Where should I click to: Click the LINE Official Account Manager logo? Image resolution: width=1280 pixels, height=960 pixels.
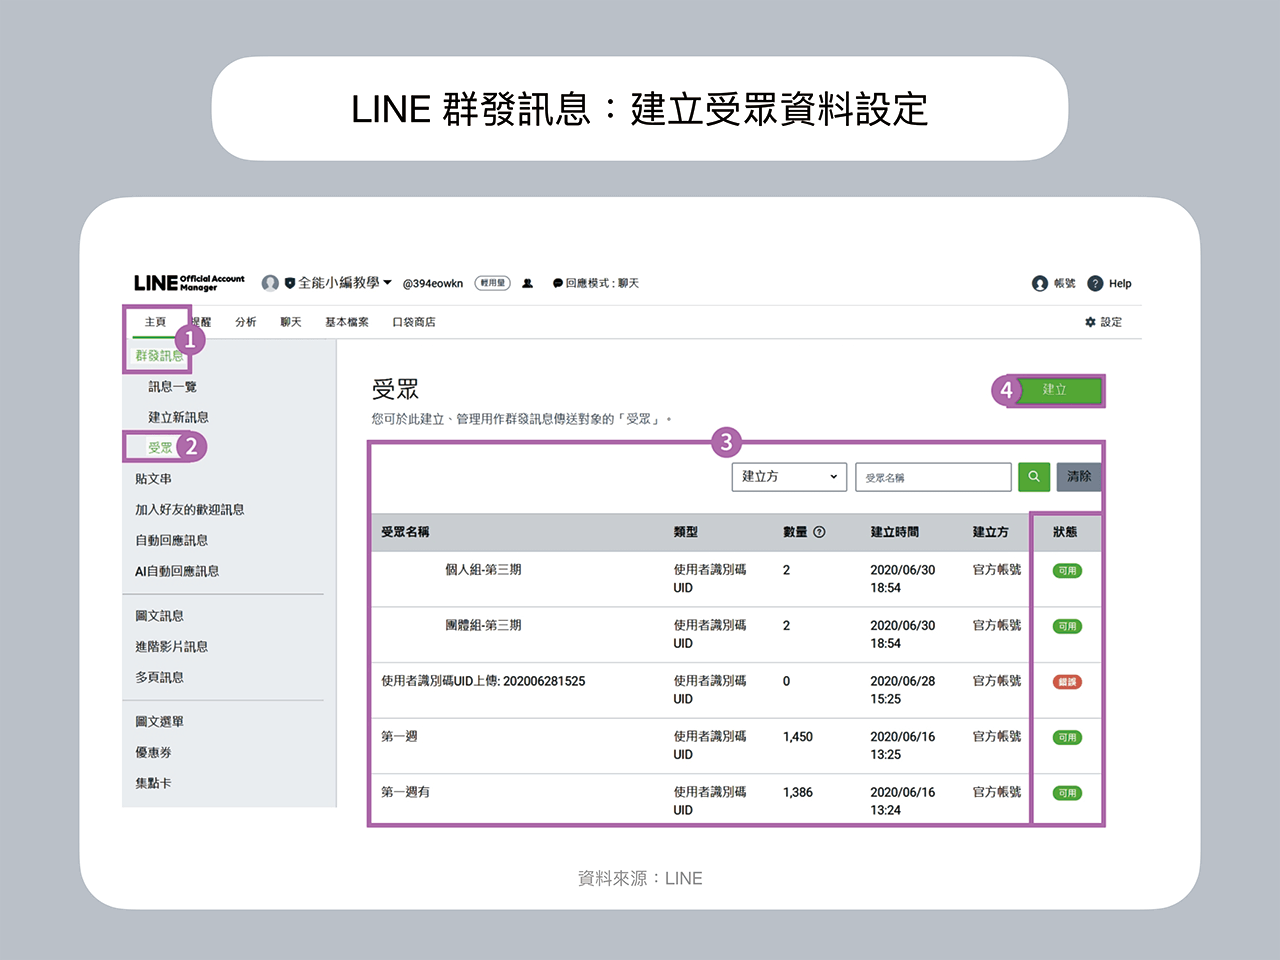point(189,283)
